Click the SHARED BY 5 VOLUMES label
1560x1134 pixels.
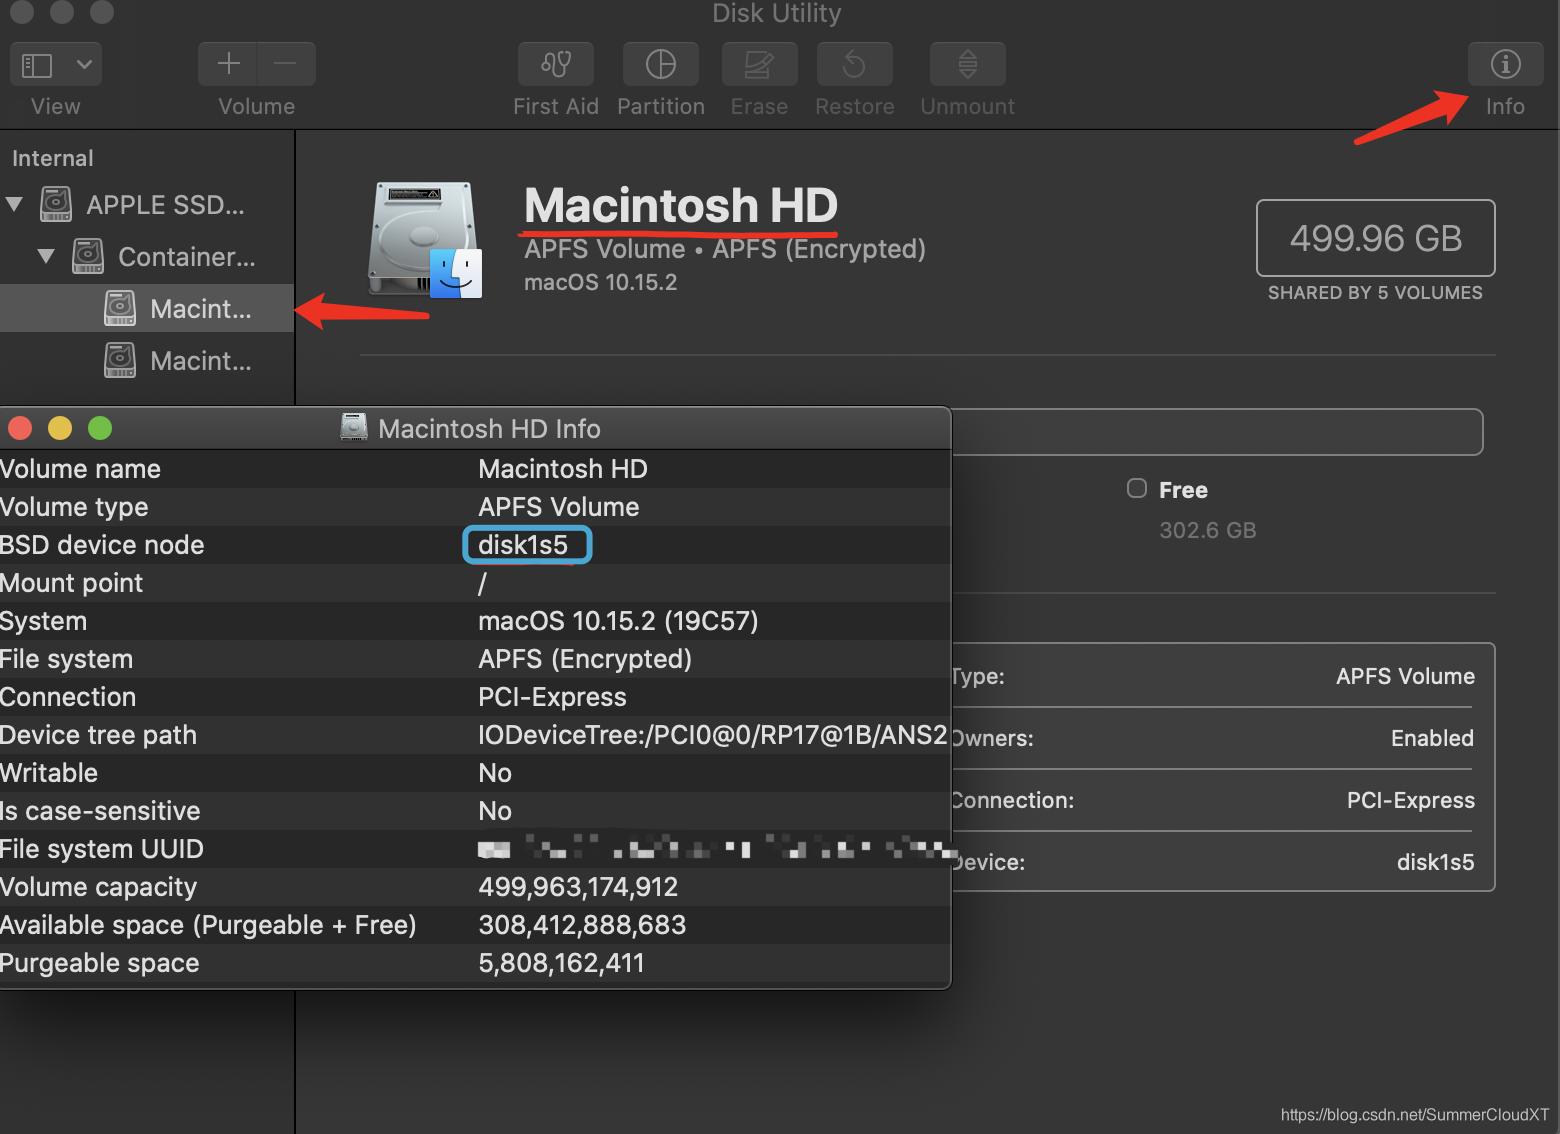[x=1375, y=293]
